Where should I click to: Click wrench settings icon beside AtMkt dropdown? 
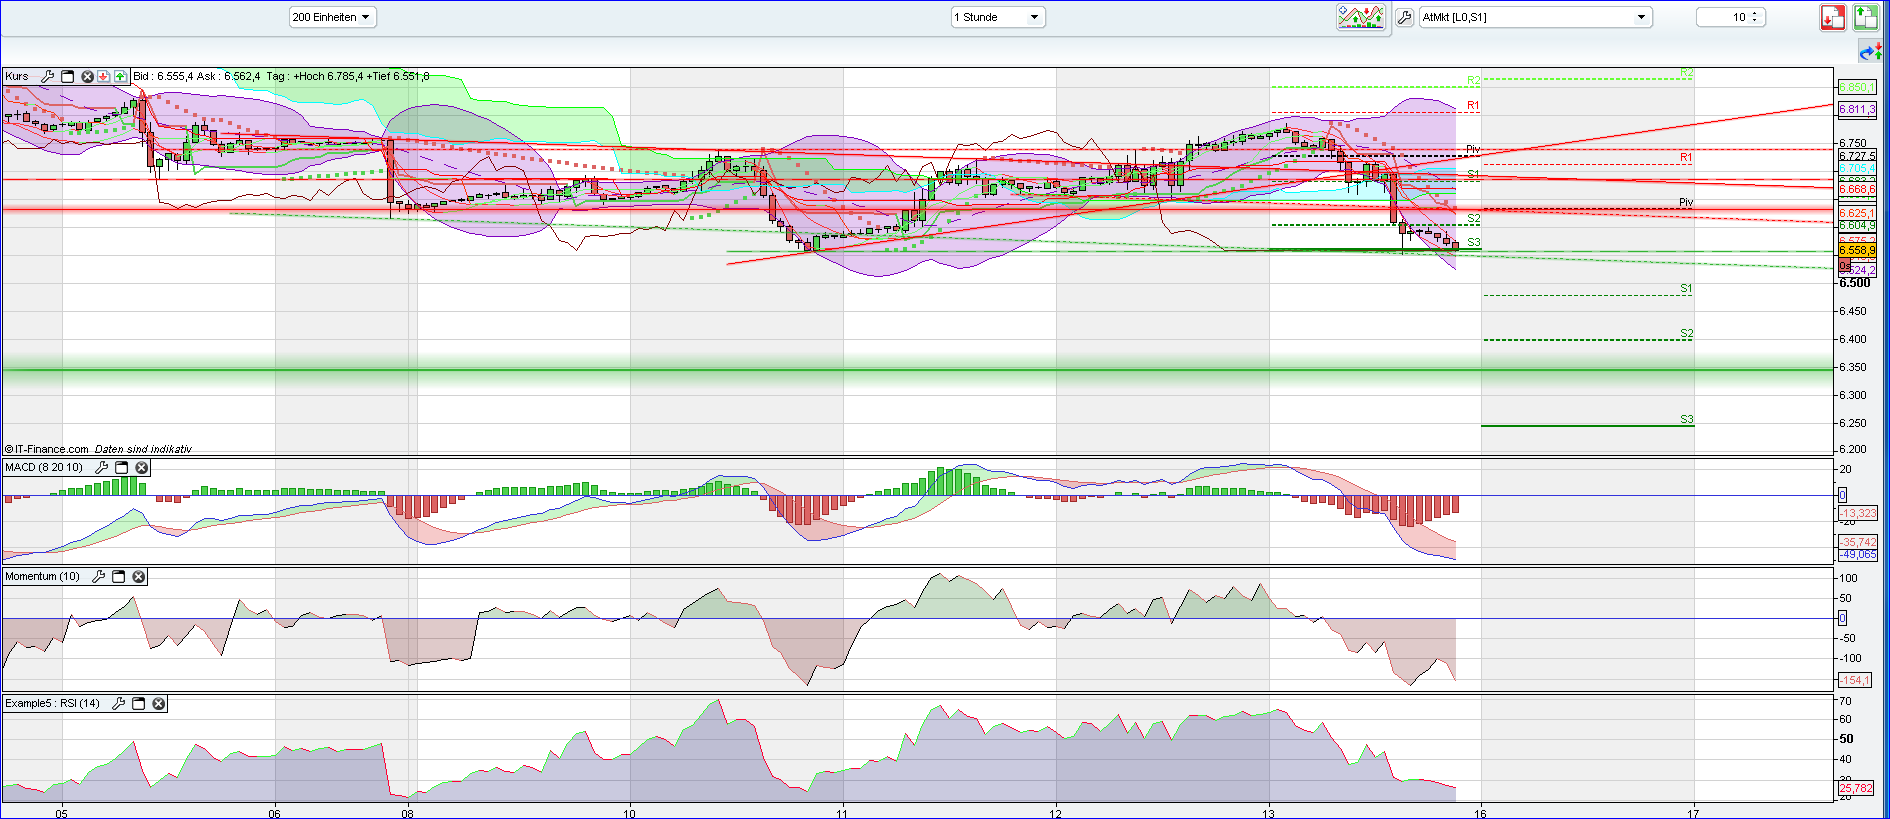pos(1405,17)
